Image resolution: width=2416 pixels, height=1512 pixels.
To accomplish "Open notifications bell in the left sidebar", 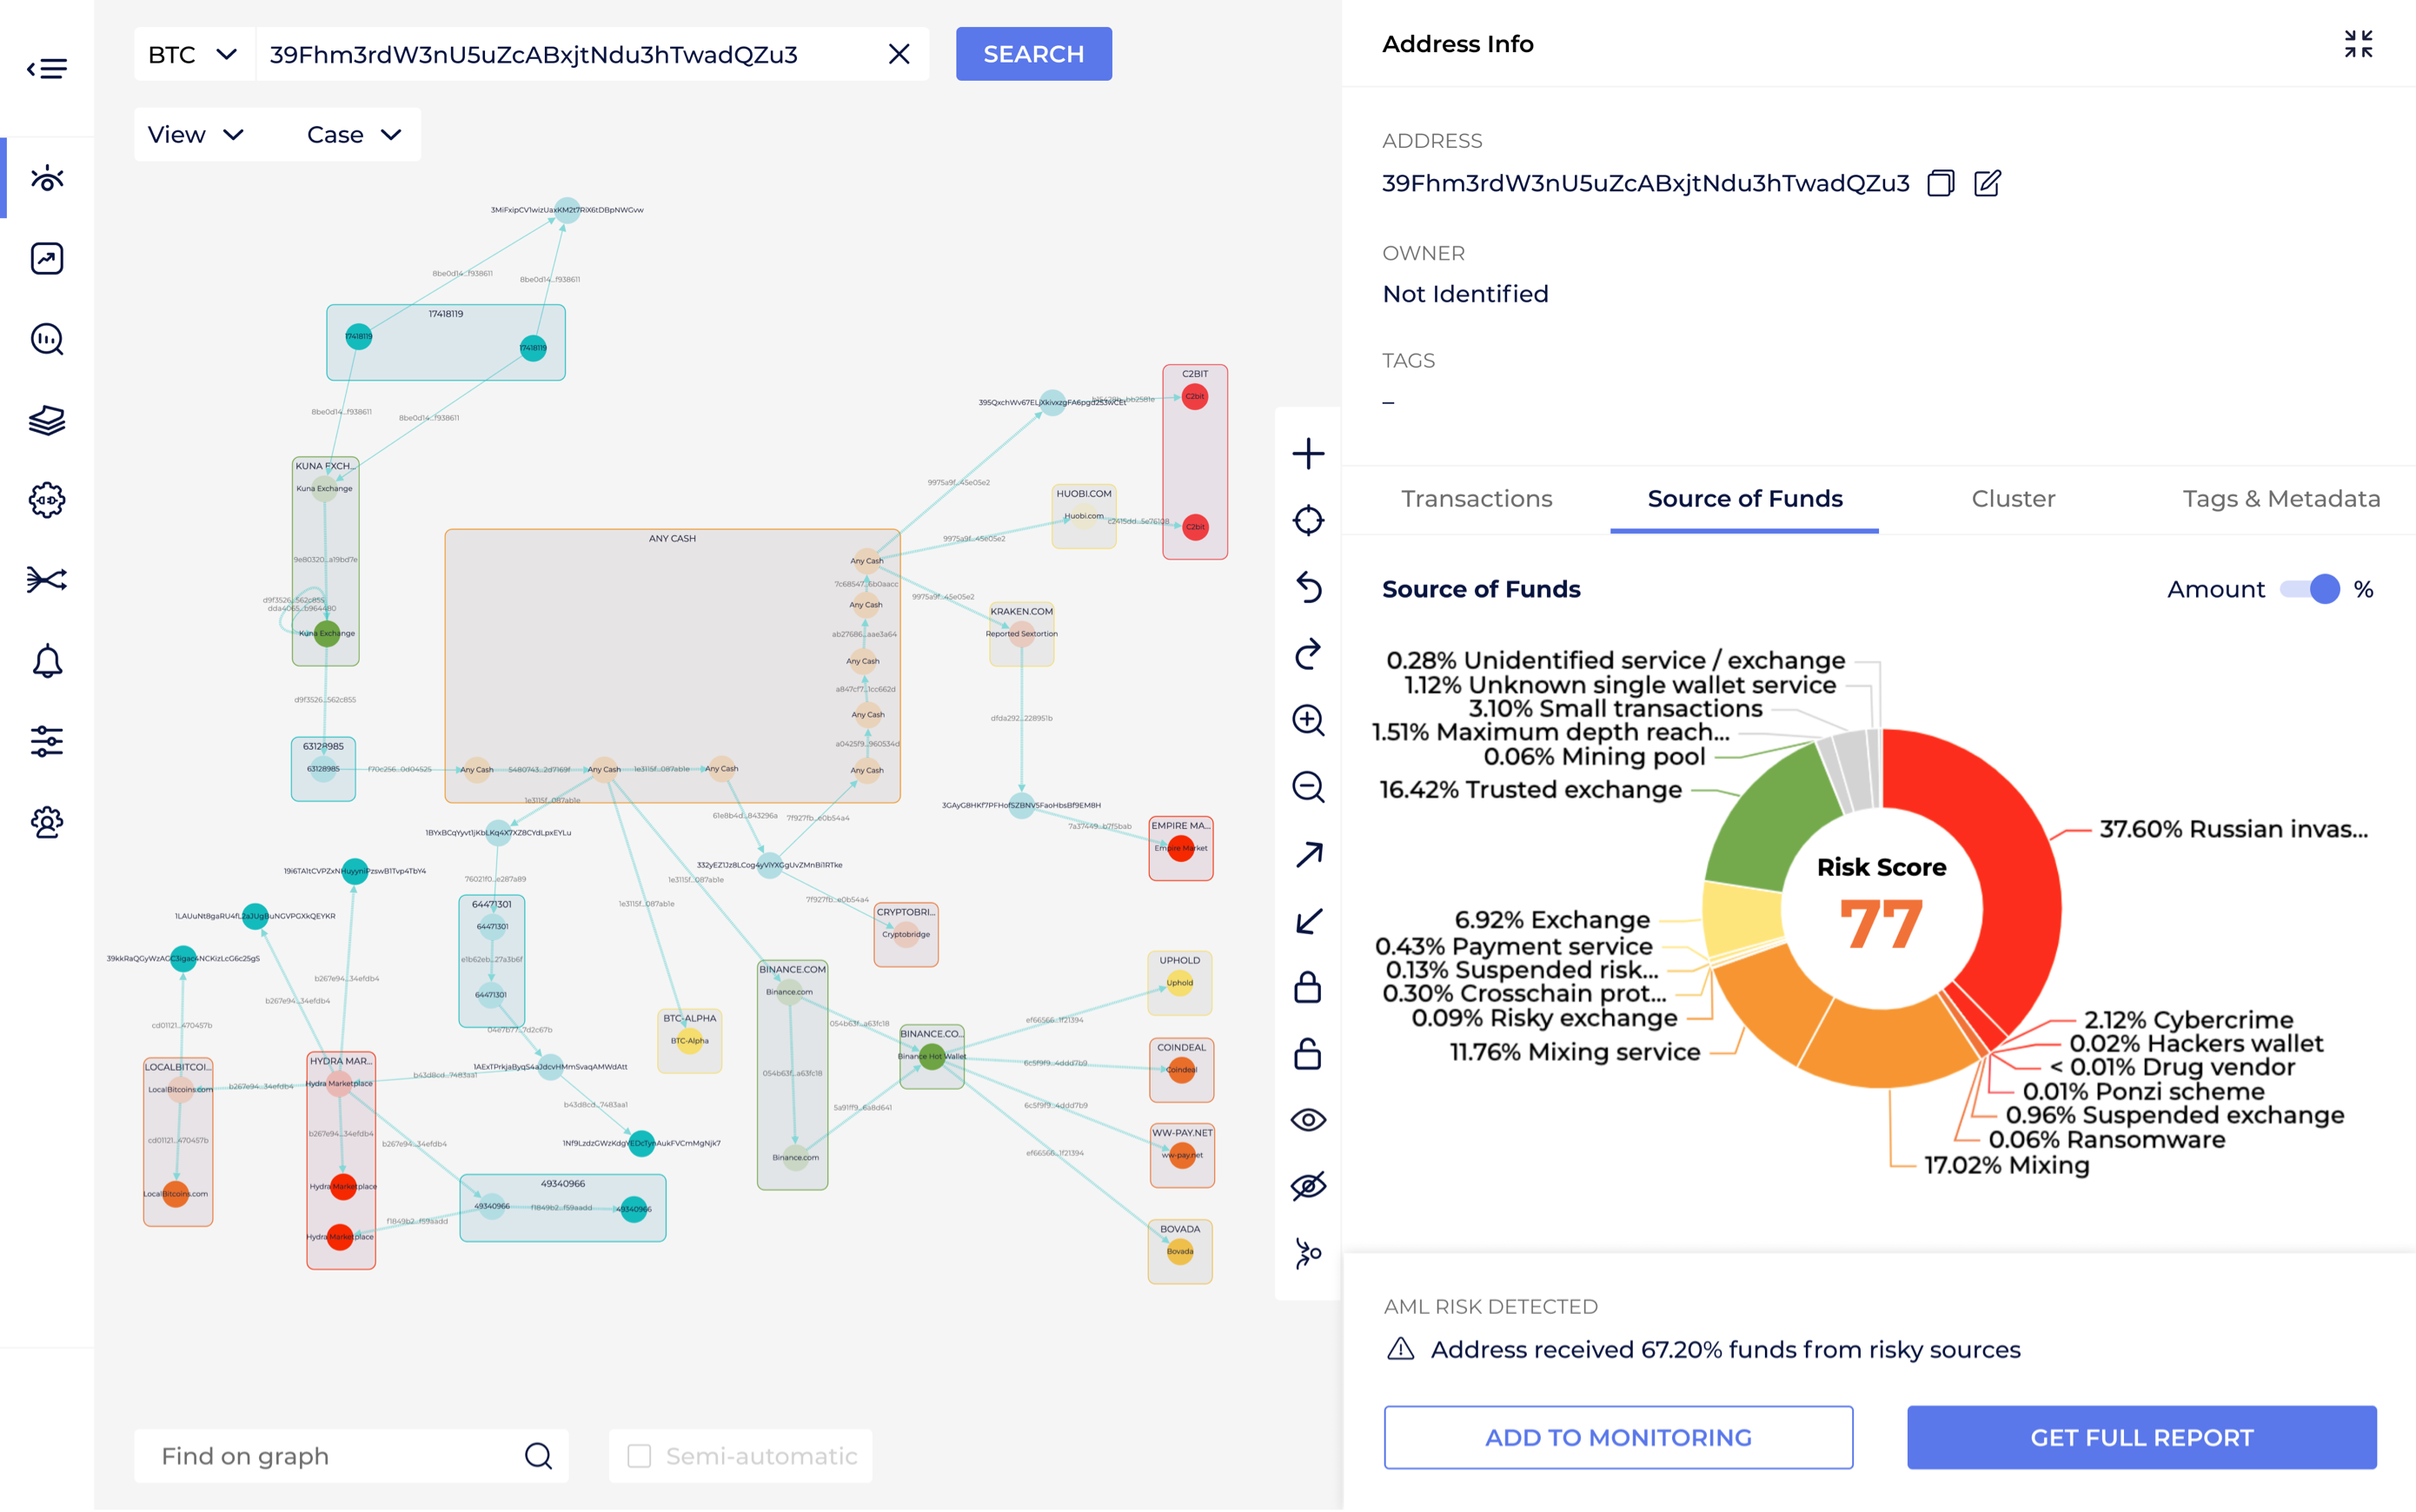I will pyautogui.click(x=47, y=661).
